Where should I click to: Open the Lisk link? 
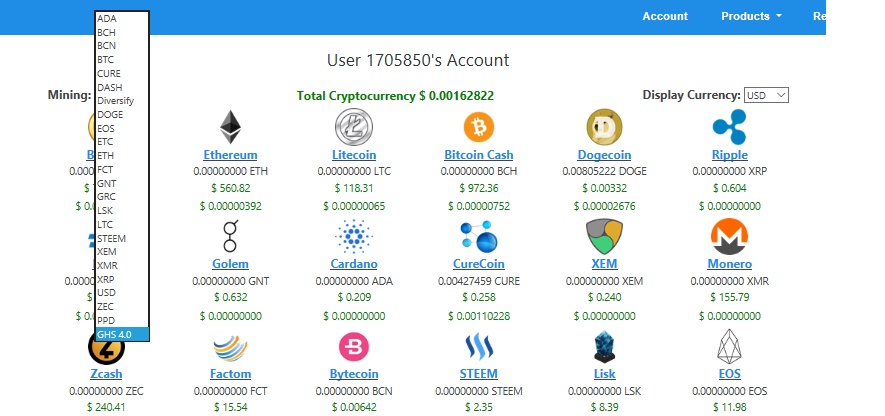click(x=604, y=374)
